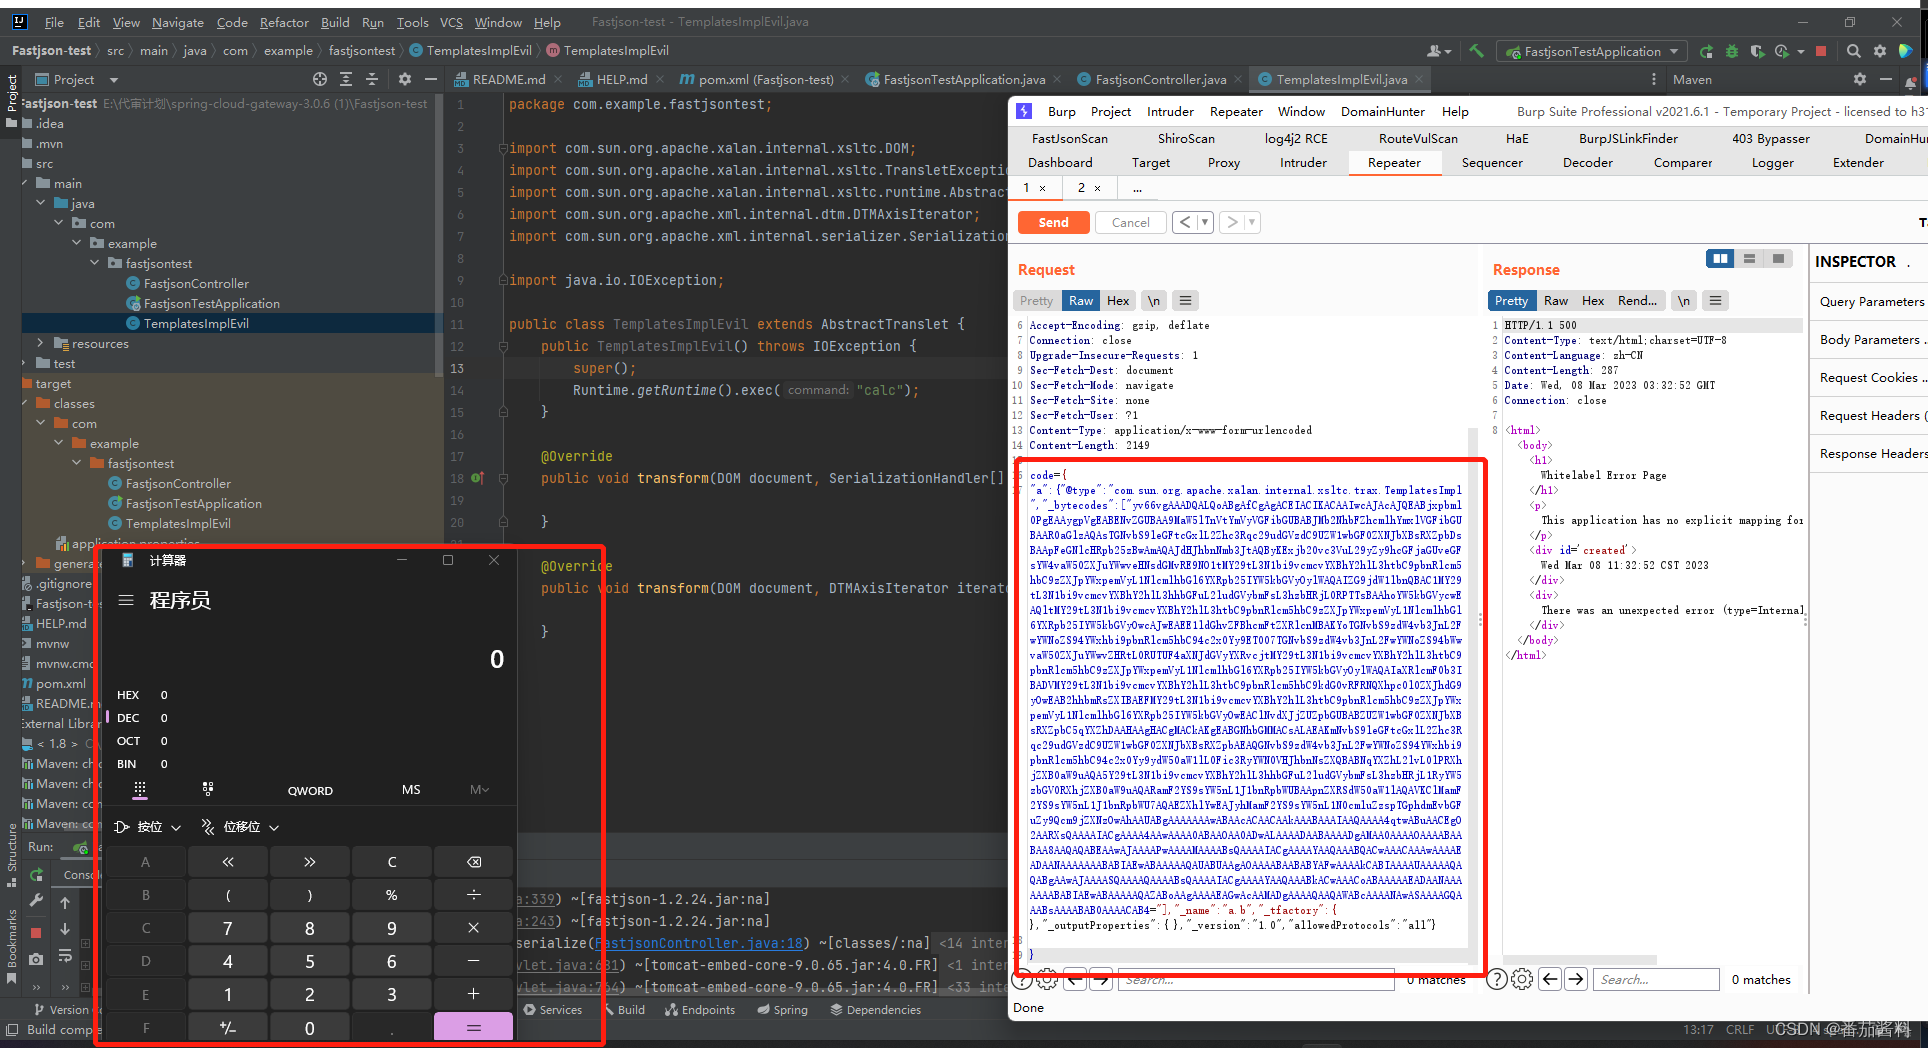1928x1048 pixels.
Task: Open IDE settings gear in top toolbar
Action: tap(1879, 51)
